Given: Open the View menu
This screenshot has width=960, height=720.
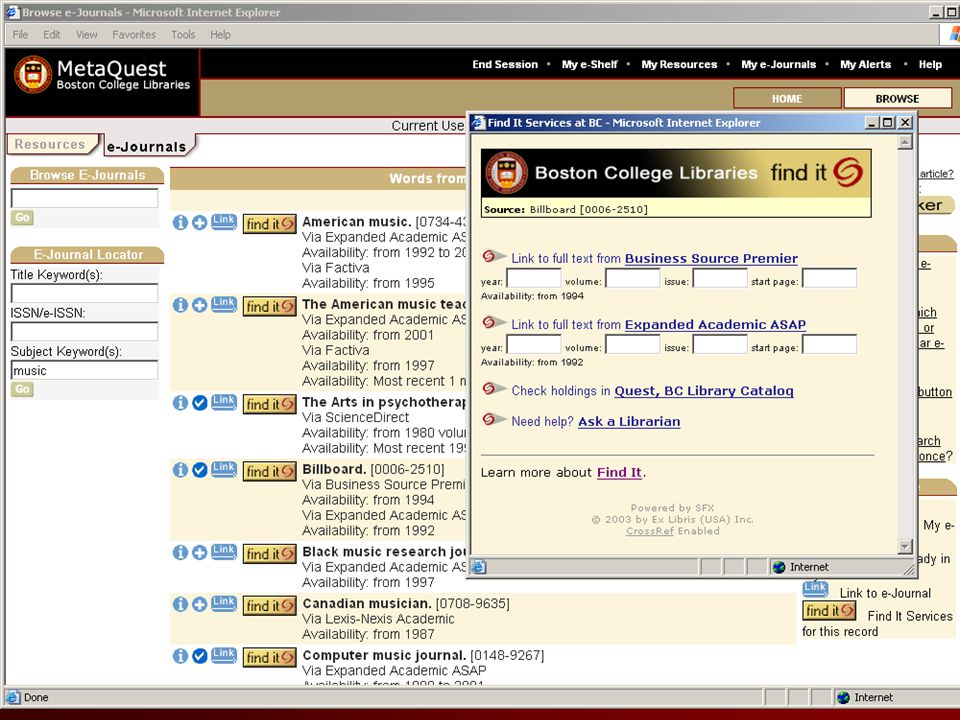Looking at the screenshot, I should (86, 35).
